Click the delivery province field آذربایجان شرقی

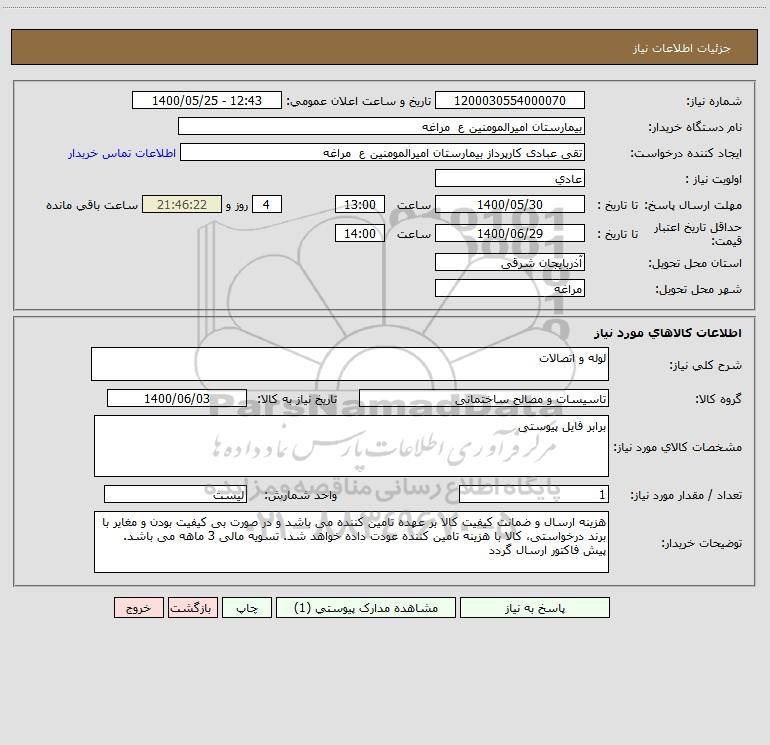coord(510,262)
